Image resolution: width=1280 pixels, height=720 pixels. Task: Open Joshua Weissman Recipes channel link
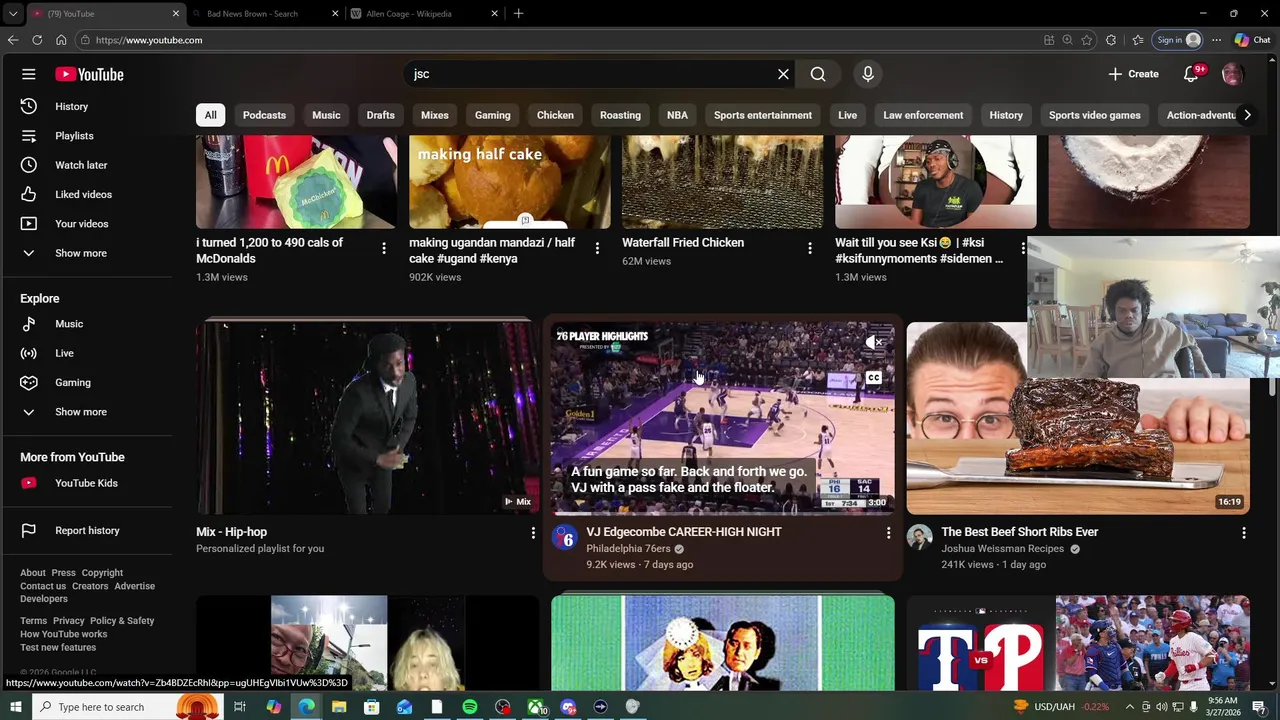tap(1002, 549)
